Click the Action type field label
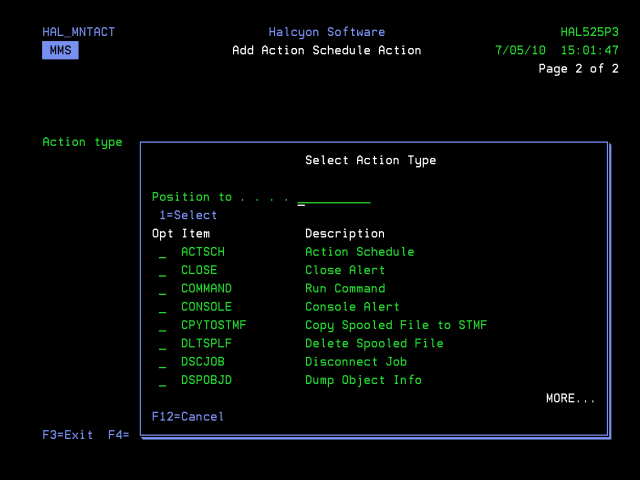 [82, 142]
